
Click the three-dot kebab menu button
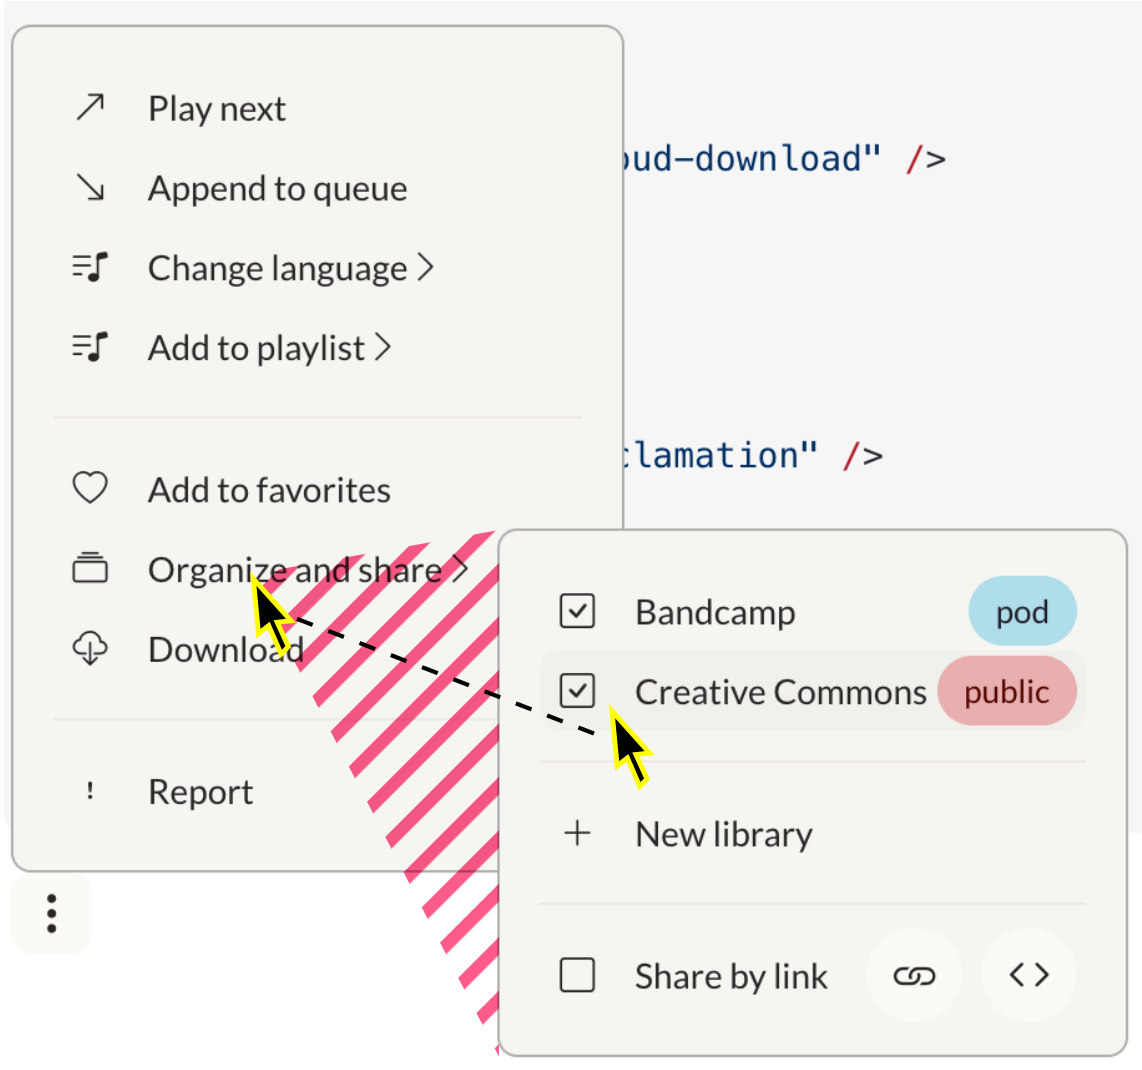tap(52, 913)
